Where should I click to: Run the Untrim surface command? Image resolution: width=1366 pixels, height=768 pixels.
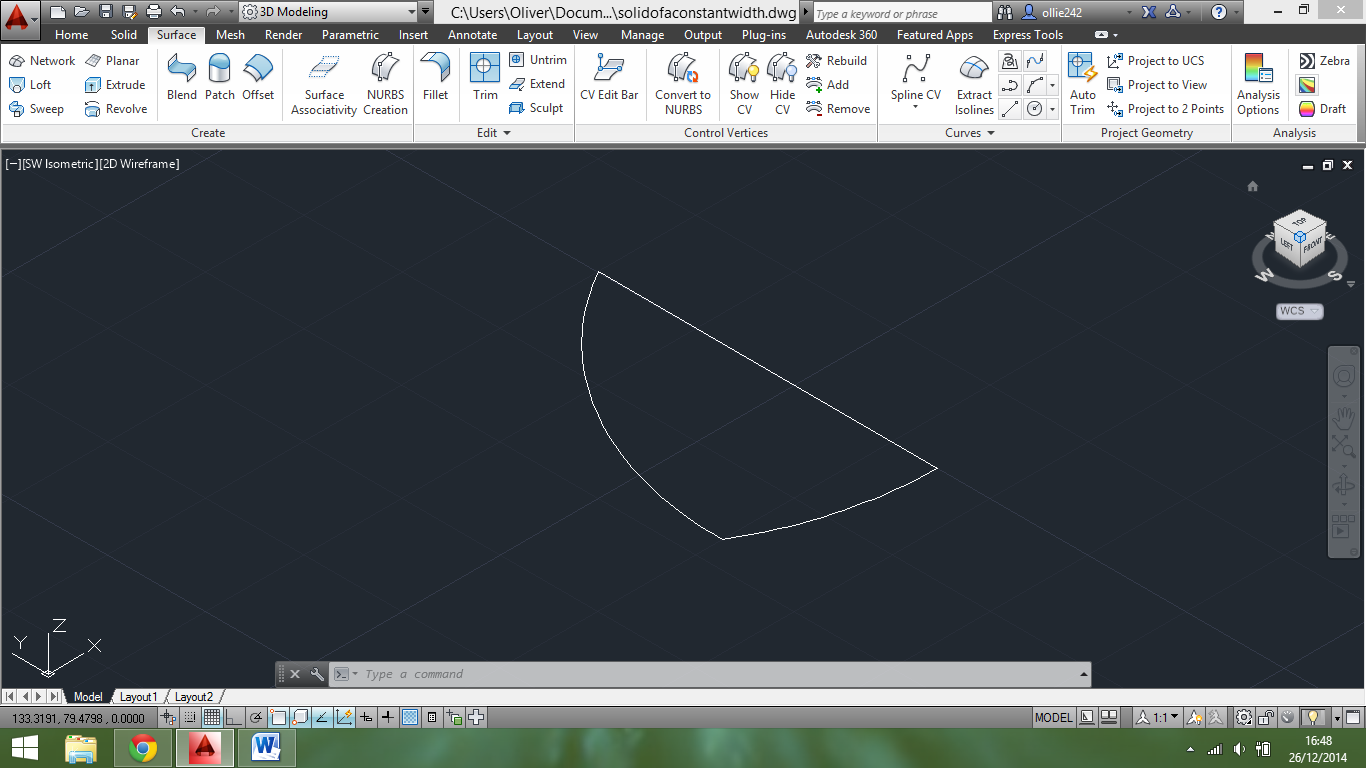[x=538, y=60]
